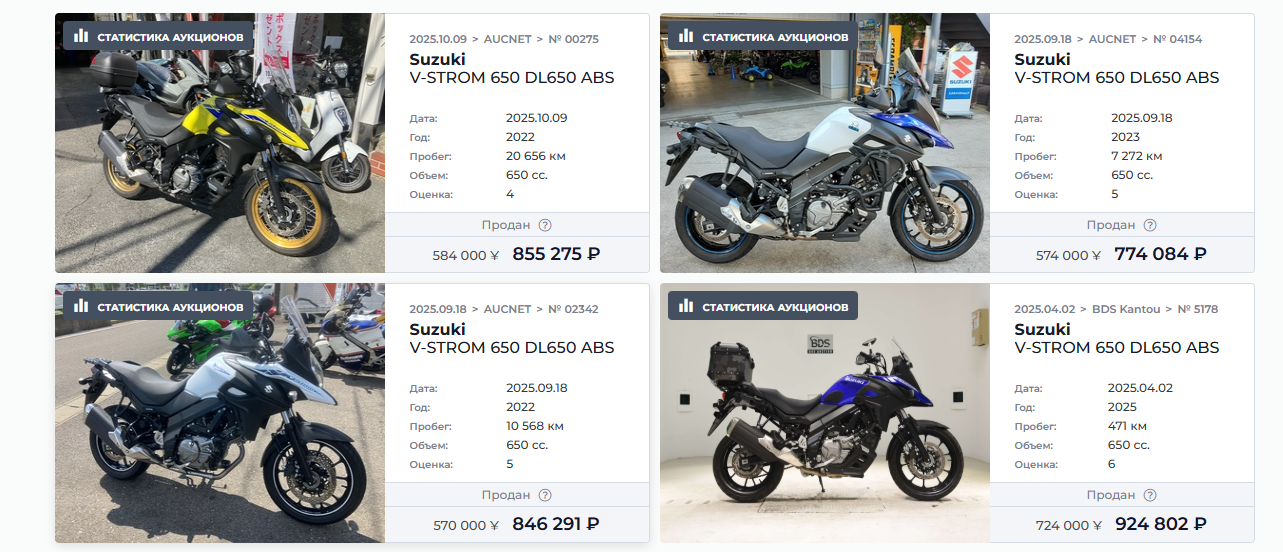Open auction statistics badge on the yellow V-Strom photo

pos(158,37)
